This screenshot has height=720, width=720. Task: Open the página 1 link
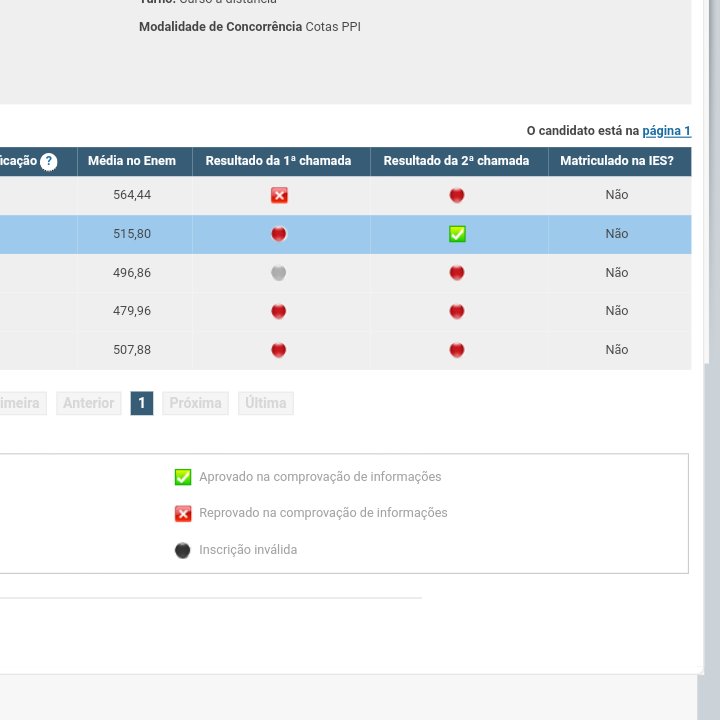tap(666, 131)
